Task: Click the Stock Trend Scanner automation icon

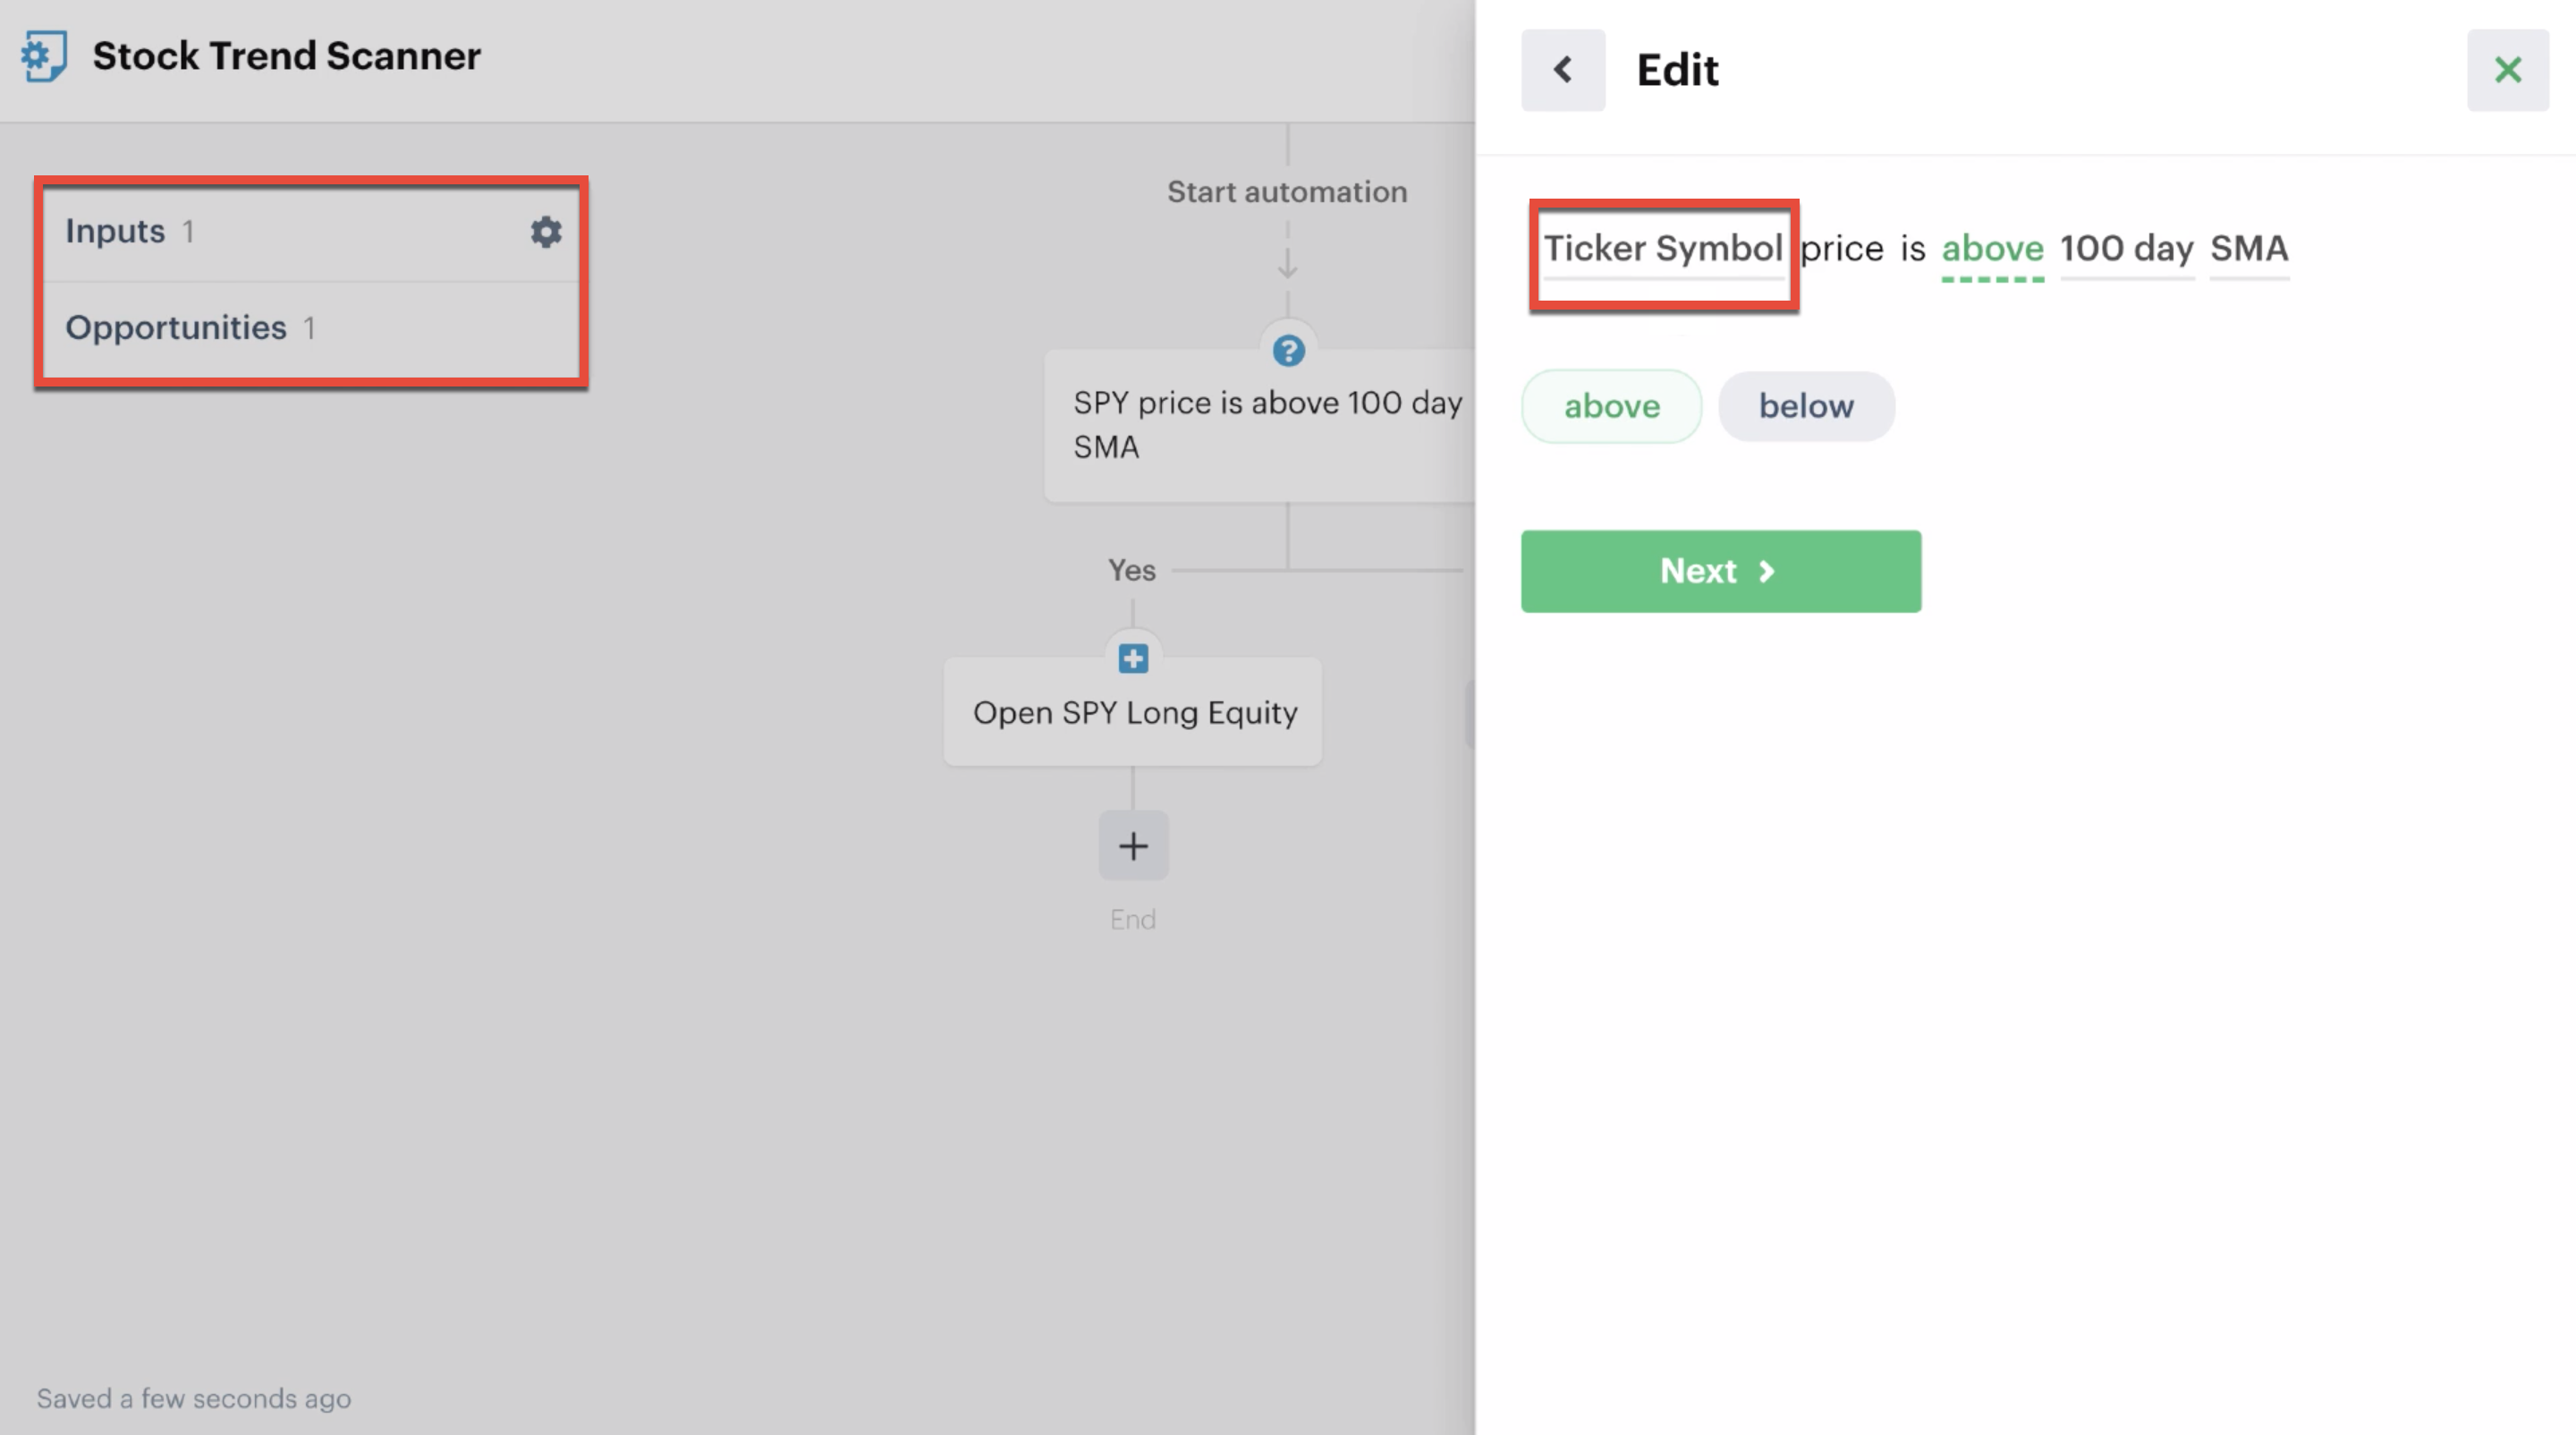Action: point(44,56)
